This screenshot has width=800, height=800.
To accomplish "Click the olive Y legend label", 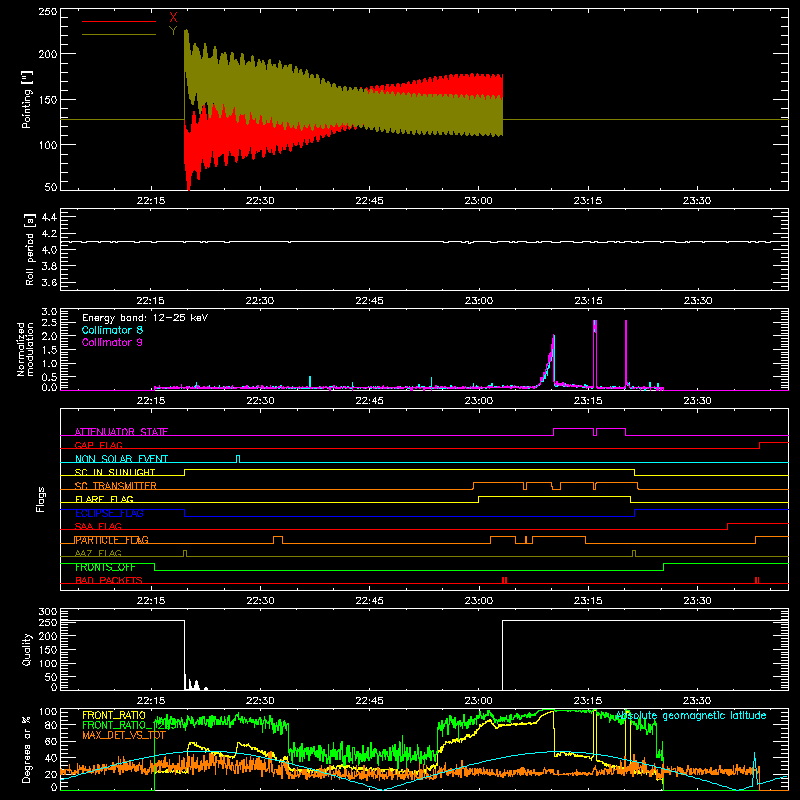I will [173, 31].
